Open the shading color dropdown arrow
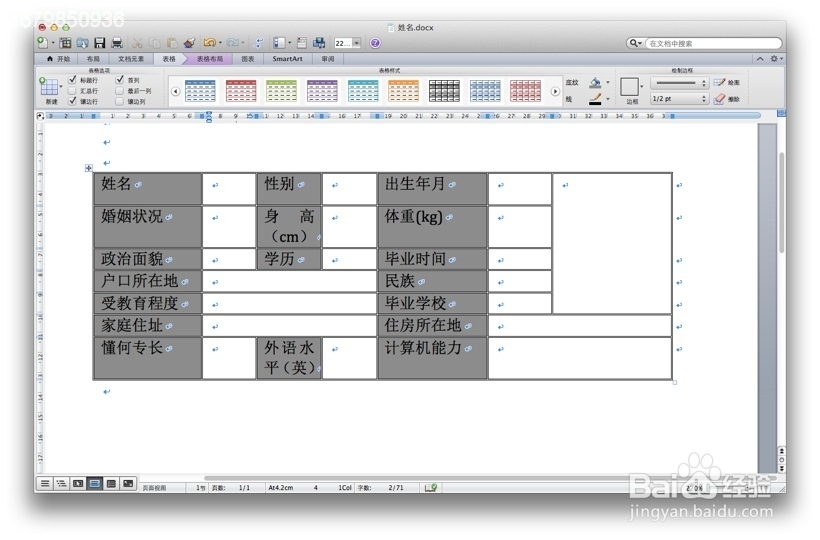This screenshot has height=540, width=820. [x=608, y=83]
